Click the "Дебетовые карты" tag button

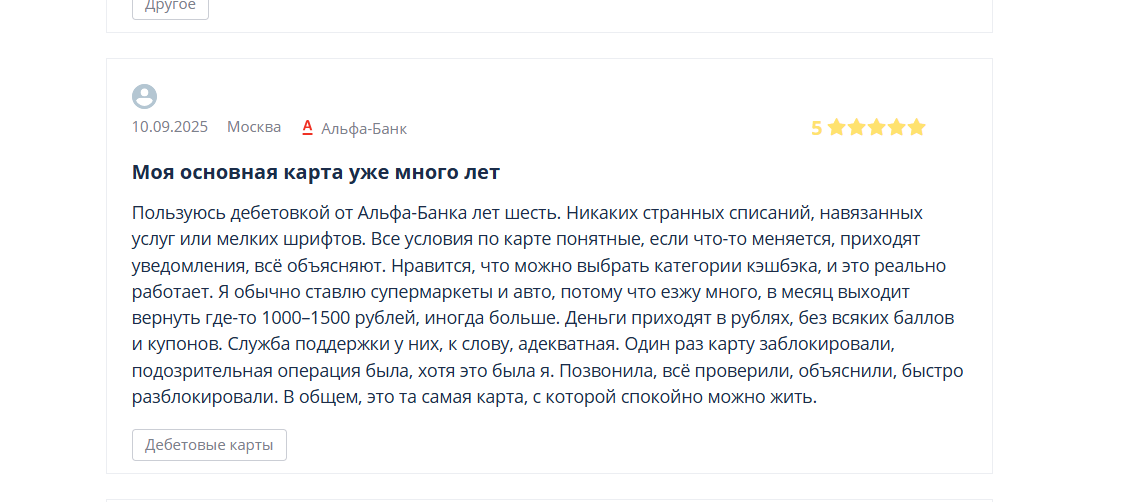point(209,445)
